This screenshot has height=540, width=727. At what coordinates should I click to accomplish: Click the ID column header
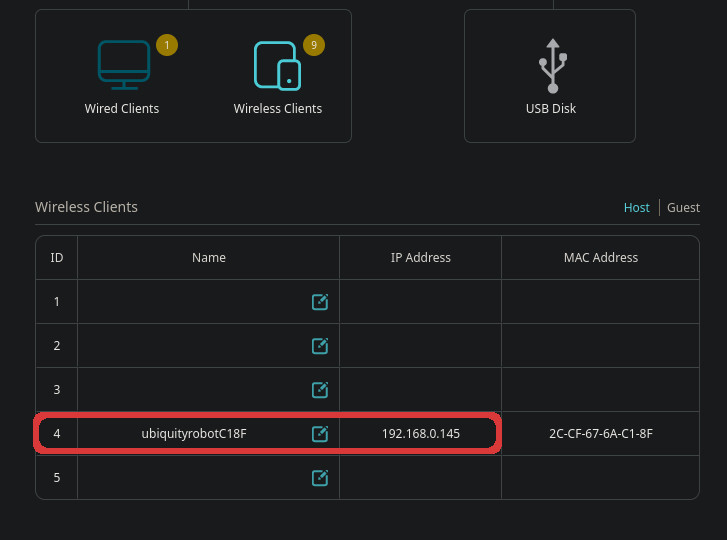pyautogui.click(x=57, y=258)
